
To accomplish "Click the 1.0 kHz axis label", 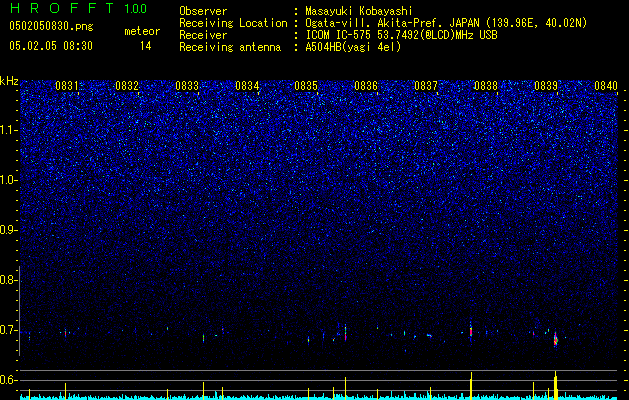I will [9, 180].
